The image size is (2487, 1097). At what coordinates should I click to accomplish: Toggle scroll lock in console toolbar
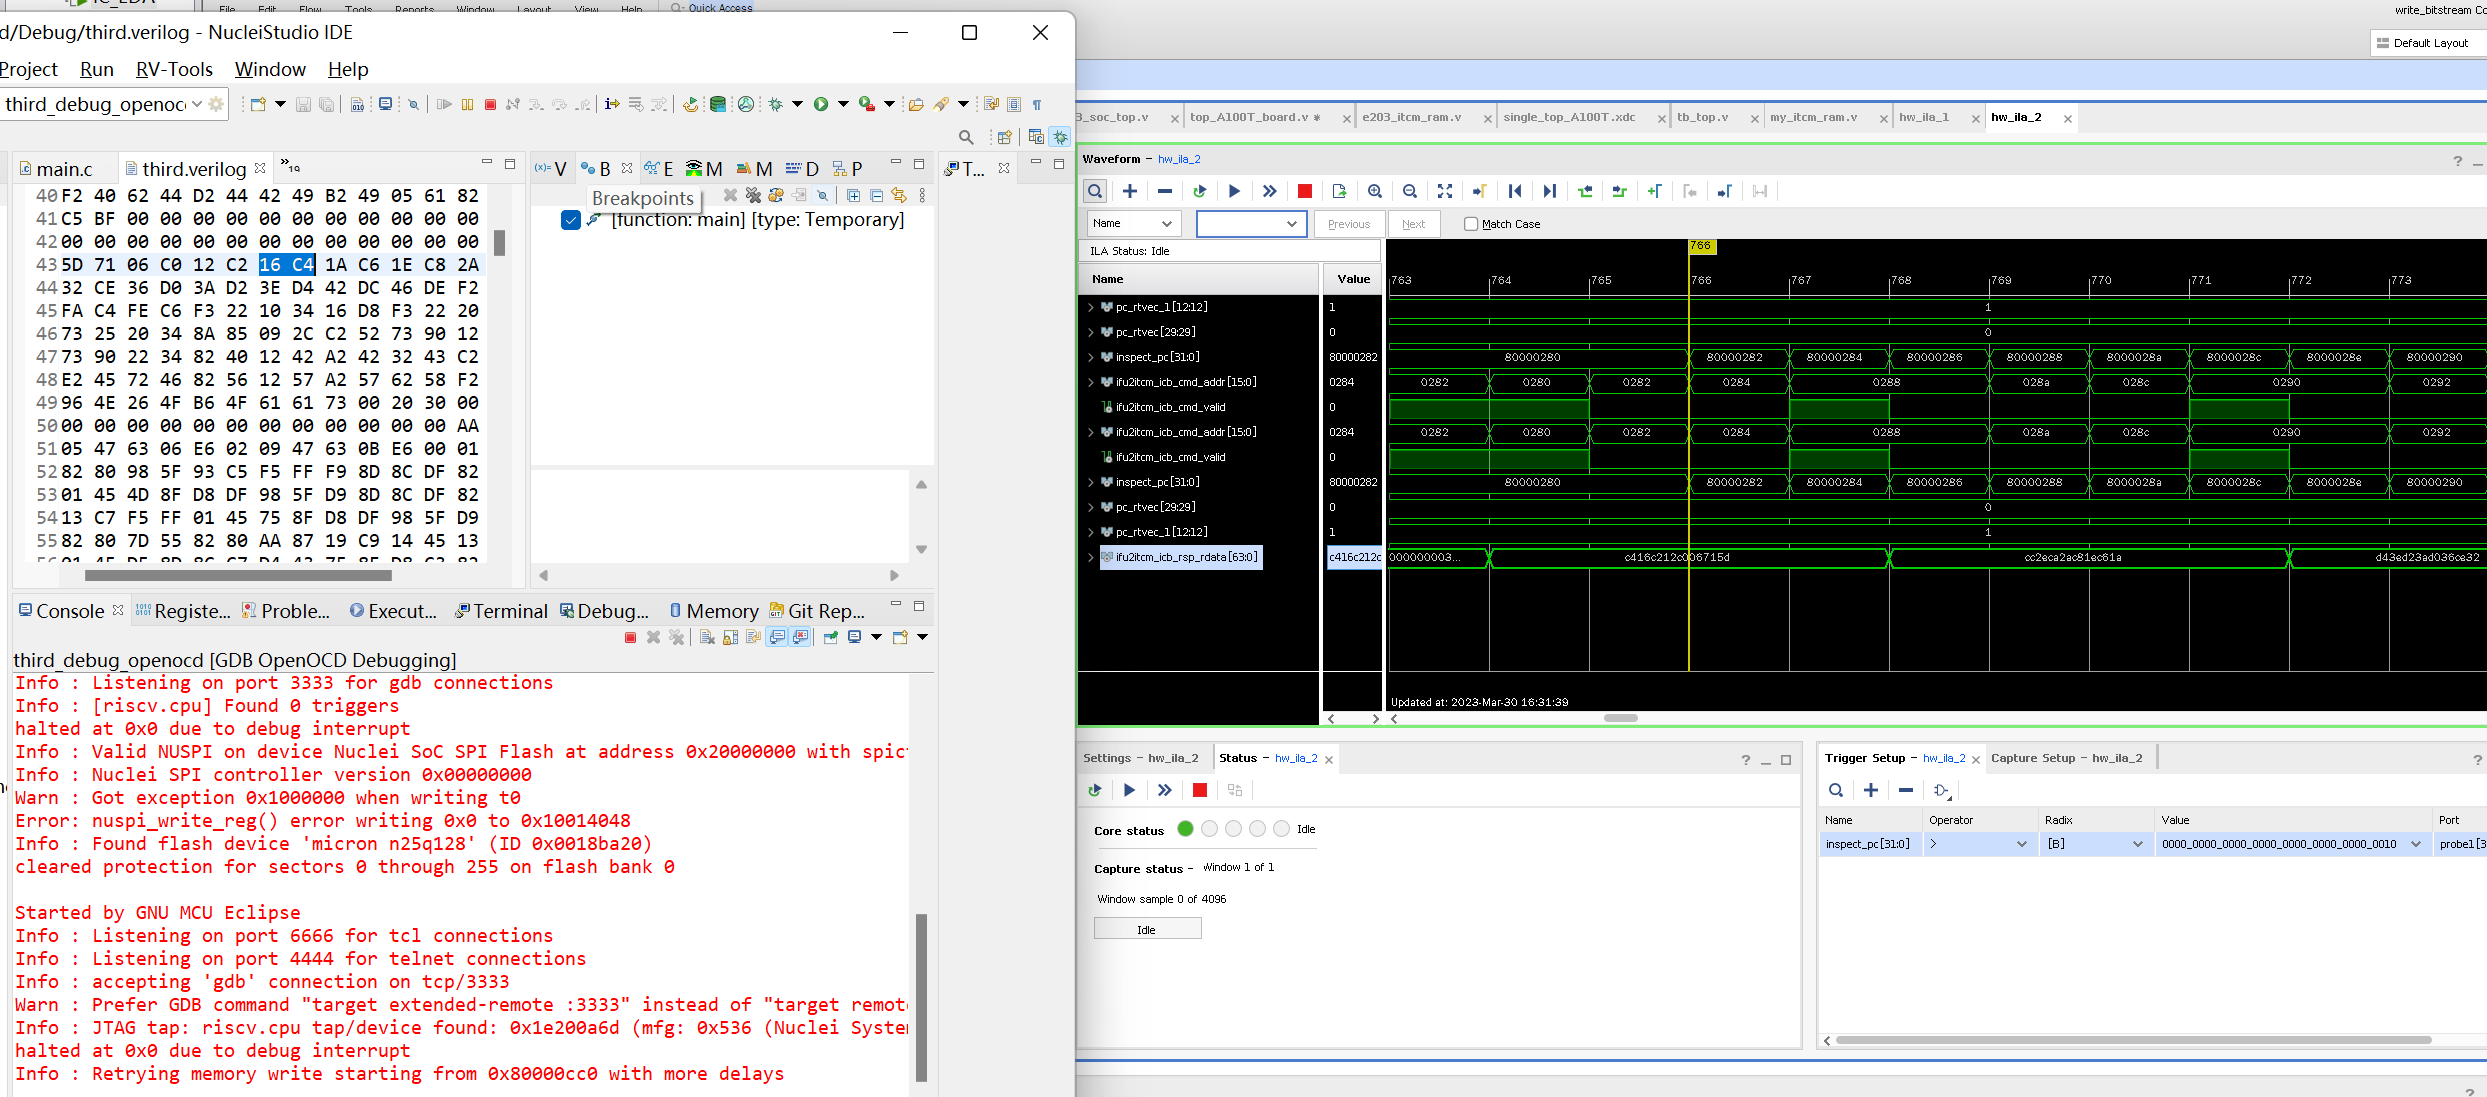[731, 637]
